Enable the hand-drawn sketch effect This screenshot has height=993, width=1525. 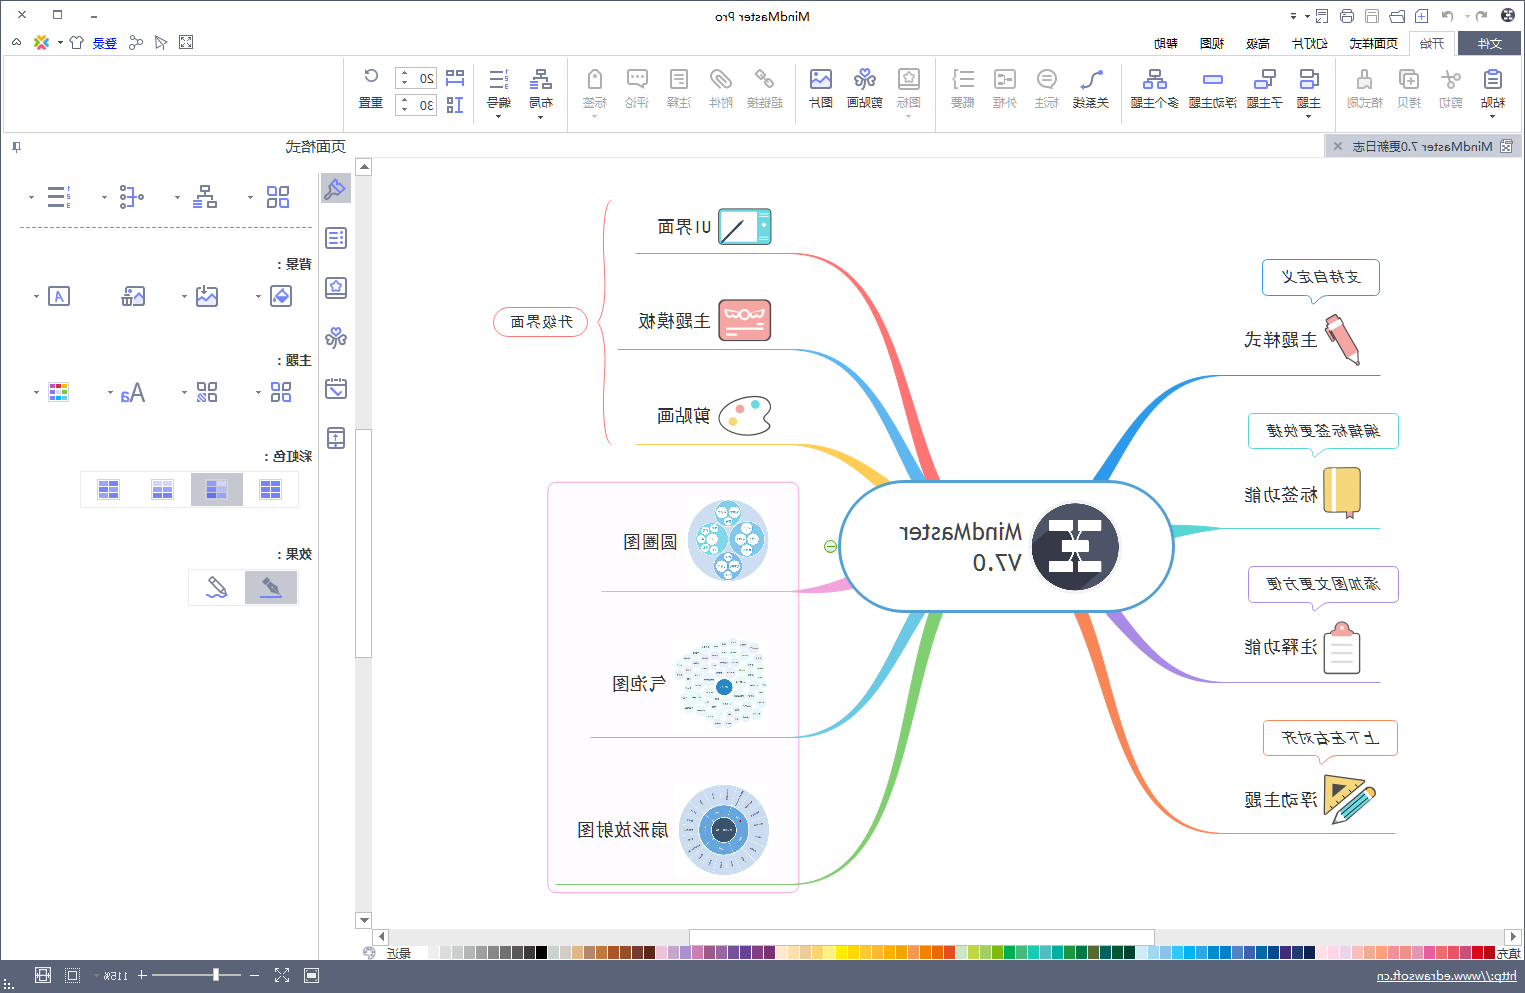point(217,588)
